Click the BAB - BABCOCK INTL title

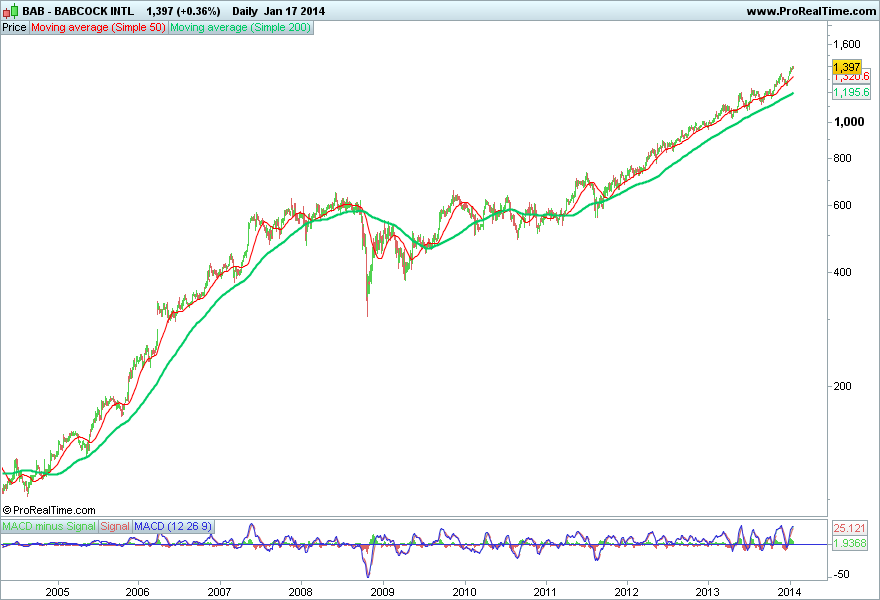click(78, 11)
